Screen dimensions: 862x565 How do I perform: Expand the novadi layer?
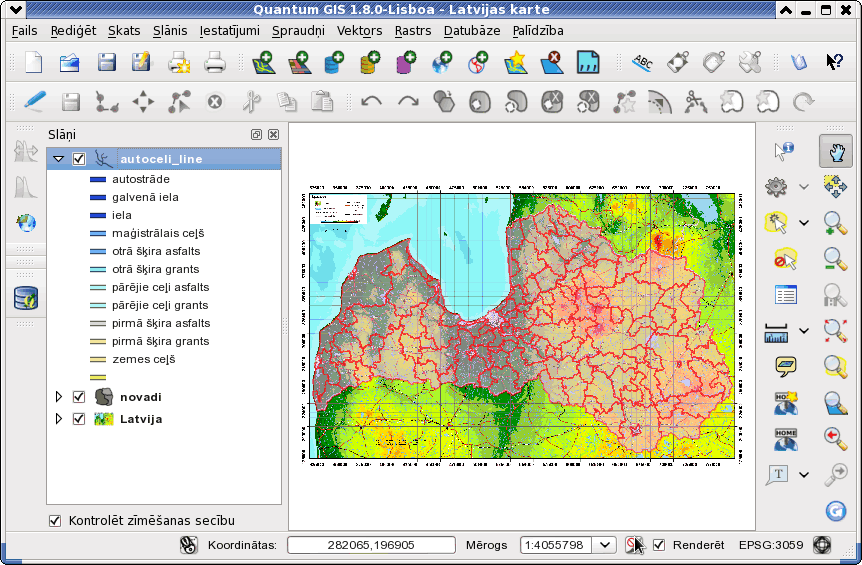(x=58, y=397)
